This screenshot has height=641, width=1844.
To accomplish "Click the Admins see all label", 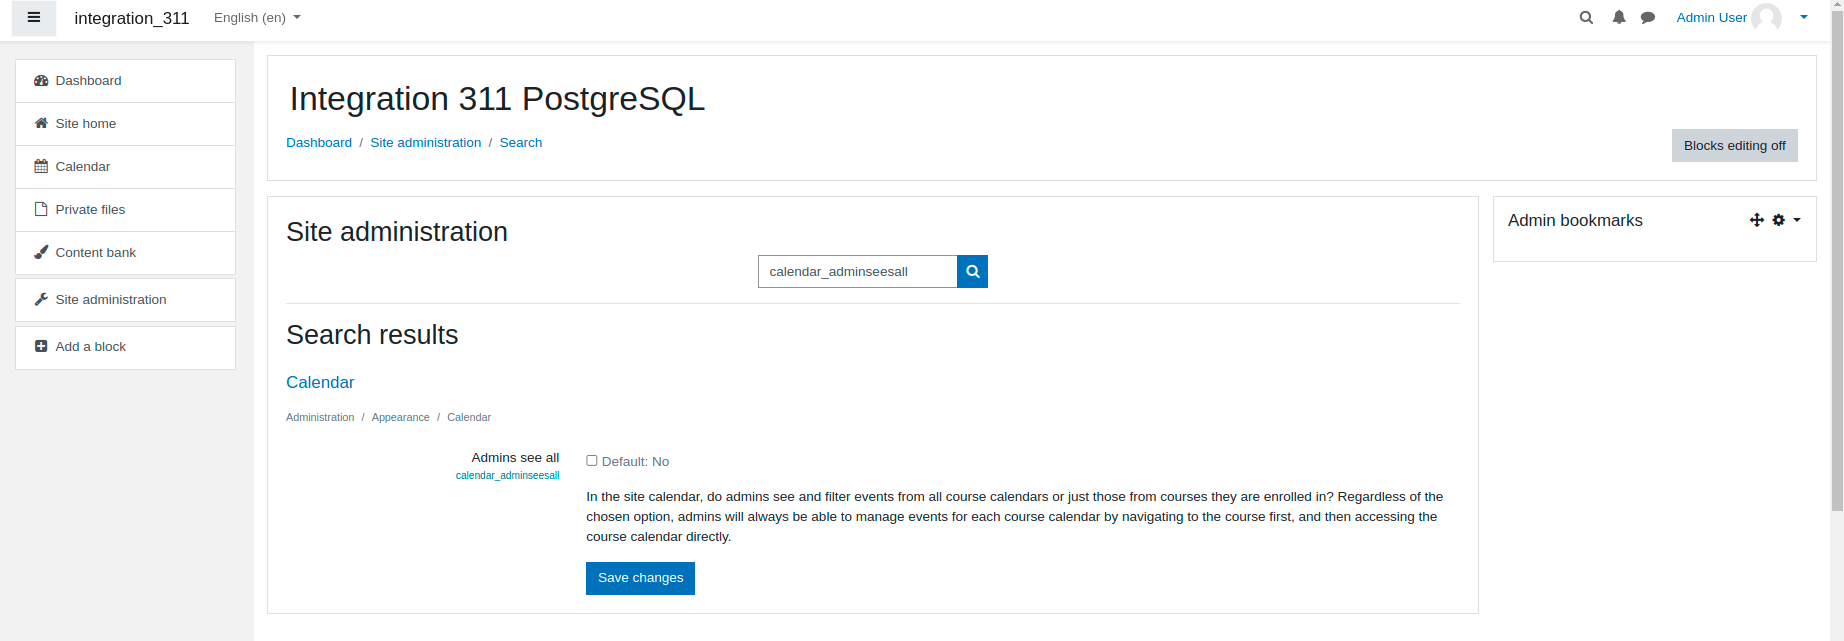I will (515, 458).
